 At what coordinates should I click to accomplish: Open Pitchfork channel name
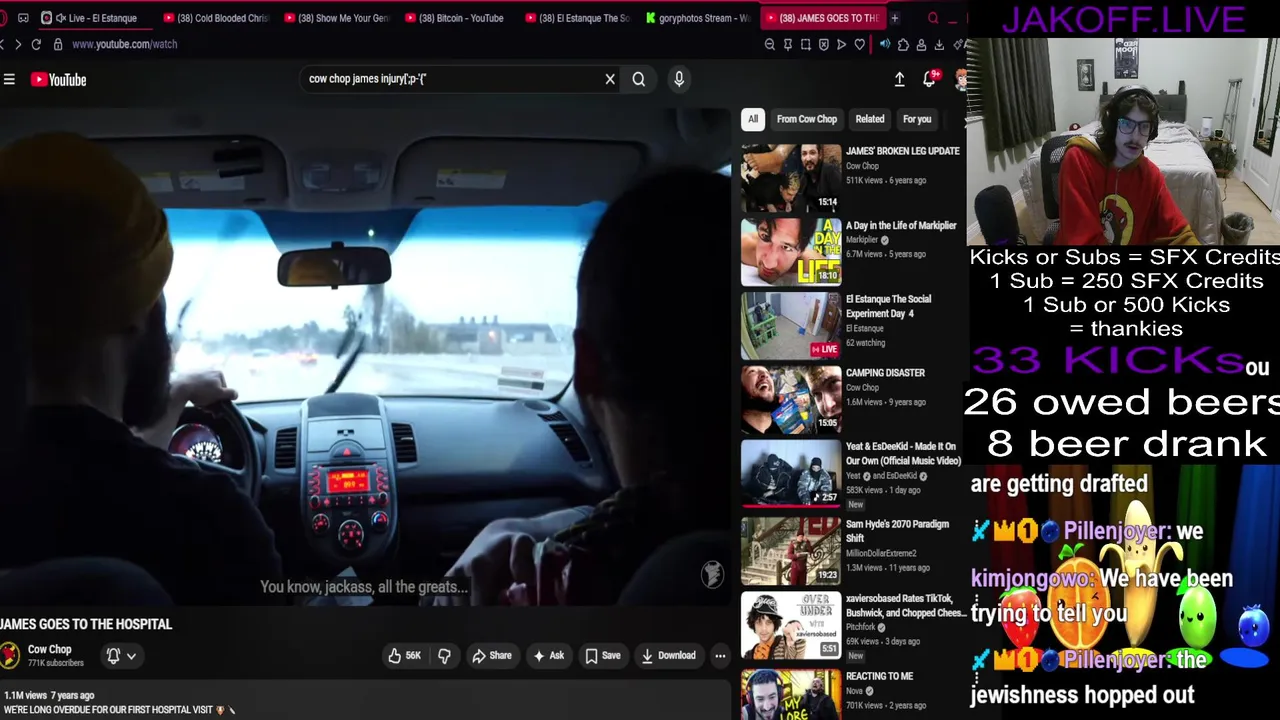coord(863,627)
